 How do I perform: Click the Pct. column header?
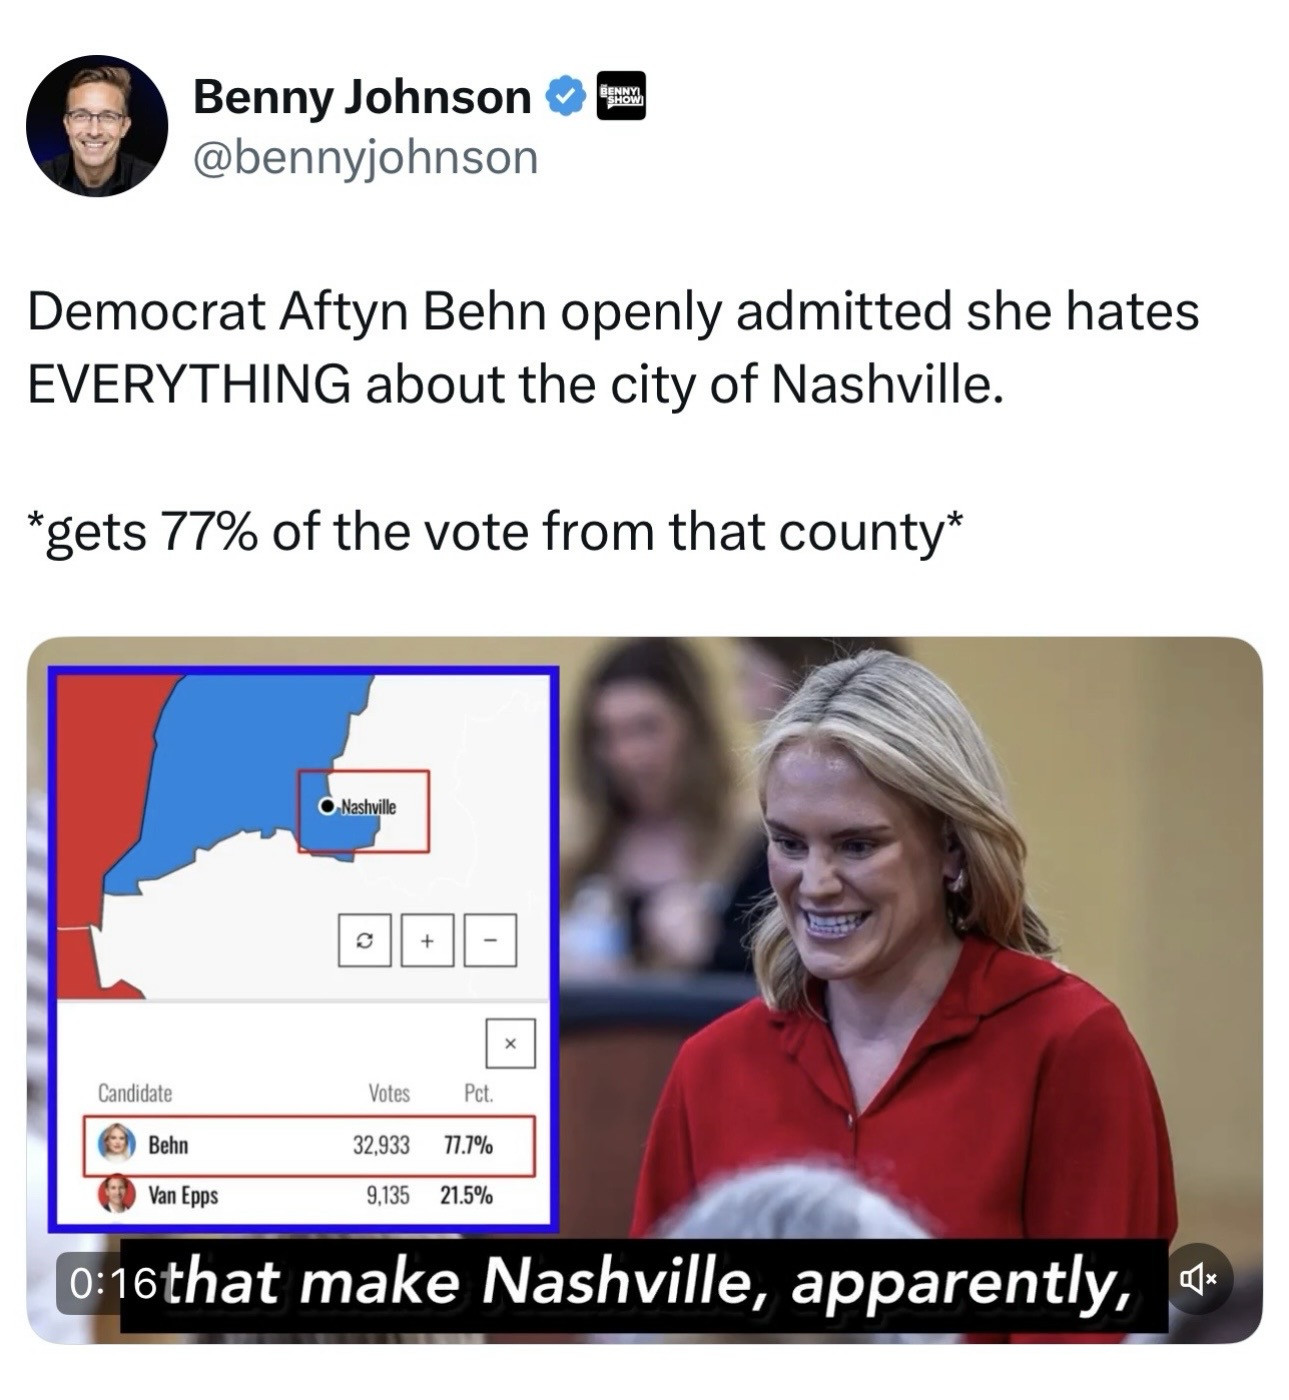pos(479,1093)
